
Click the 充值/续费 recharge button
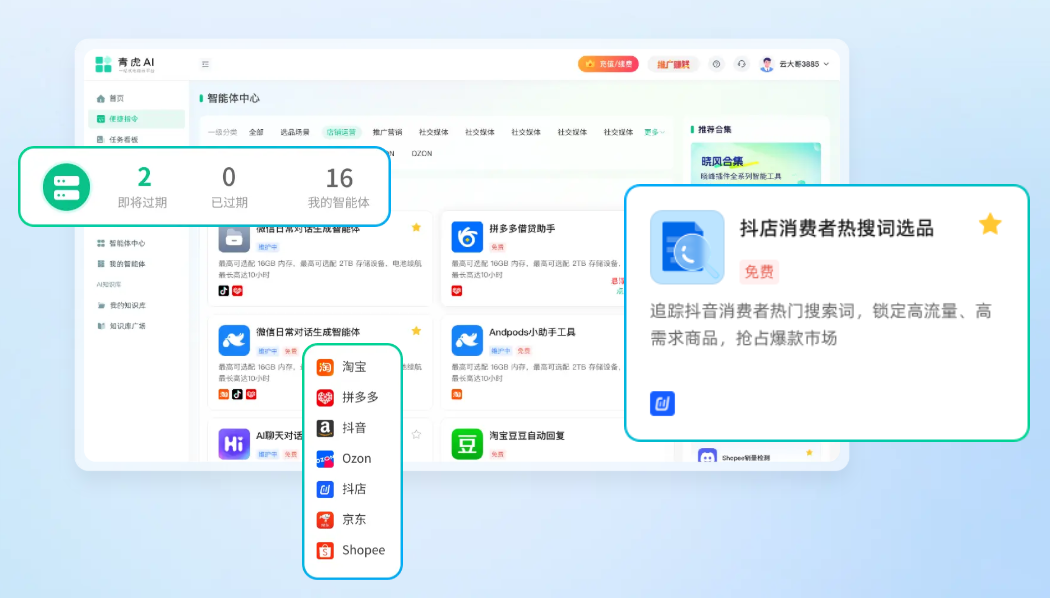click(x=608, y=64)
